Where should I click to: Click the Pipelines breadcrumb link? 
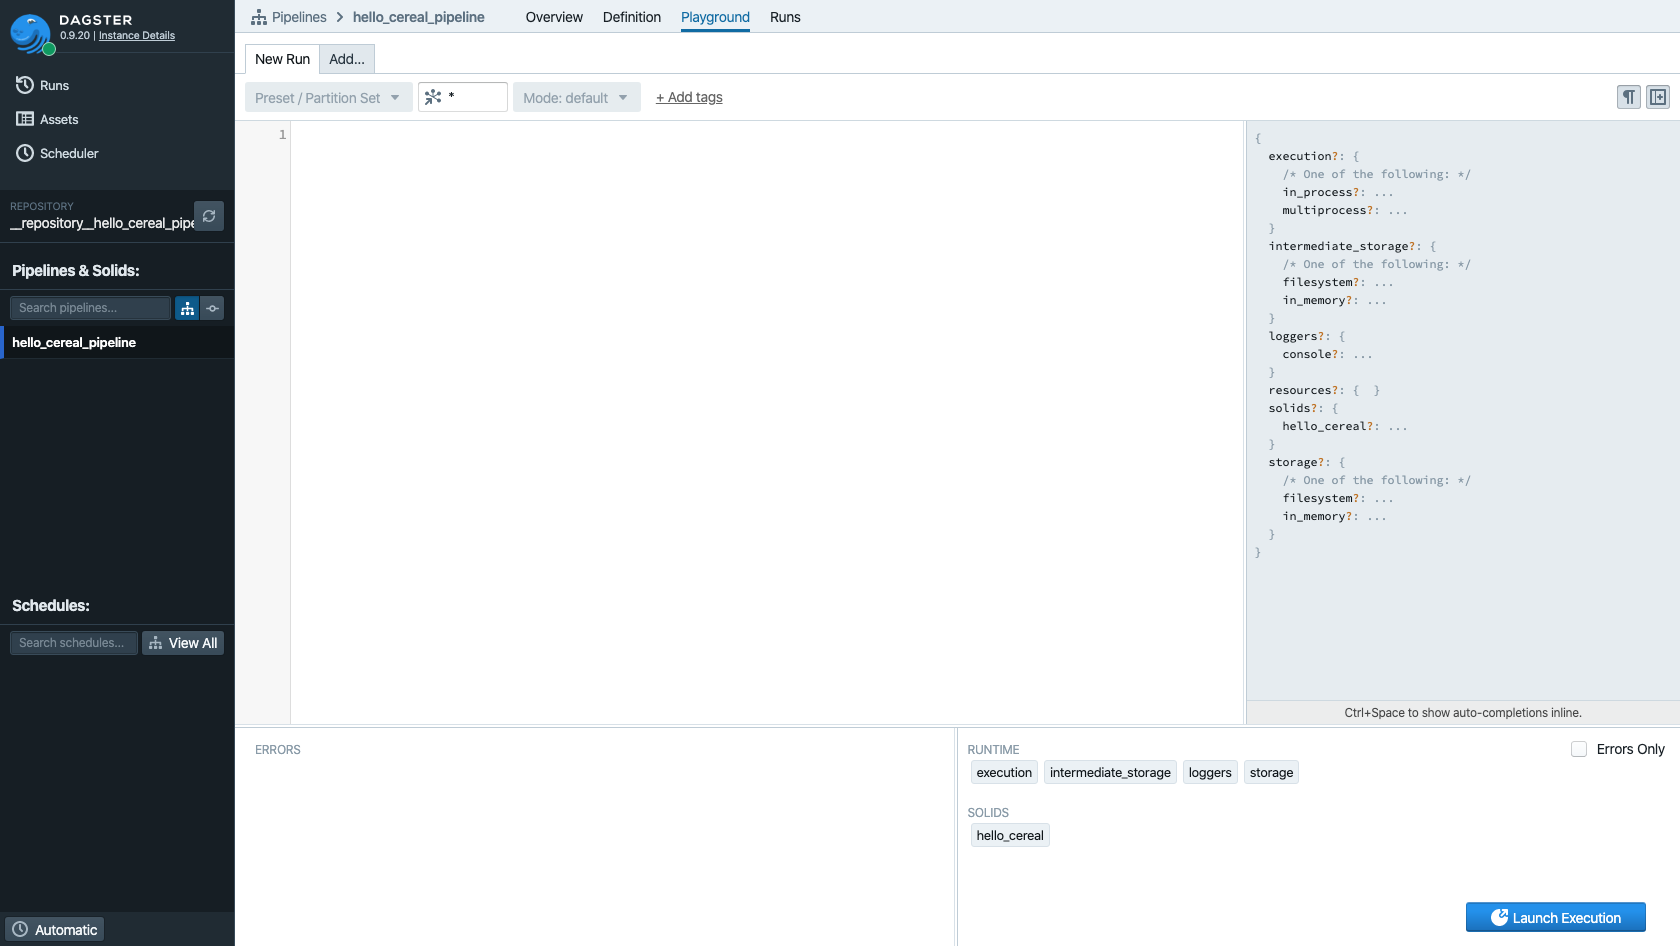tap(299, 17)
